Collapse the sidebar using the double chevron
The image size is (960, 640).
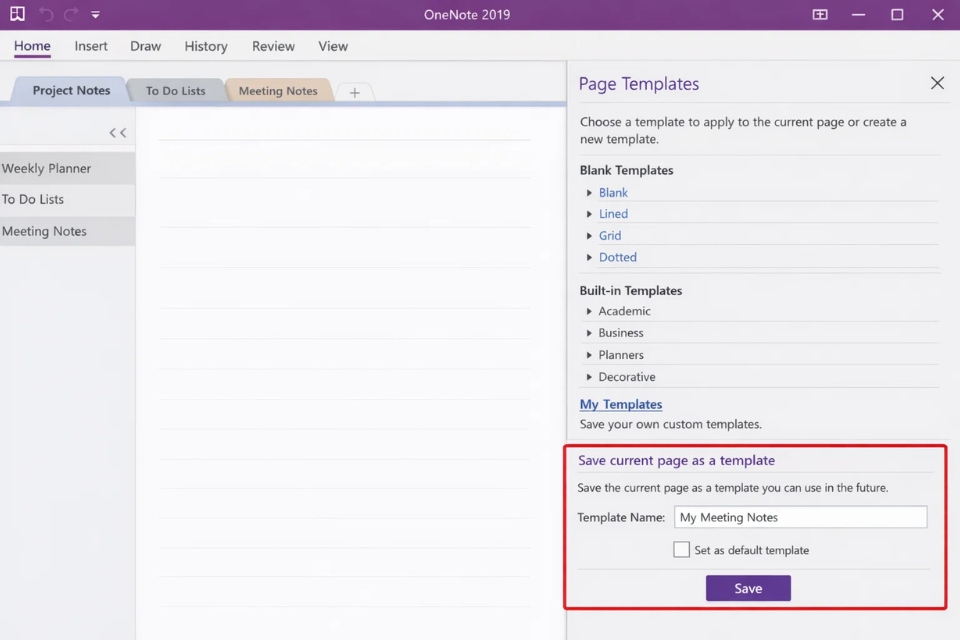pos(117,131)
